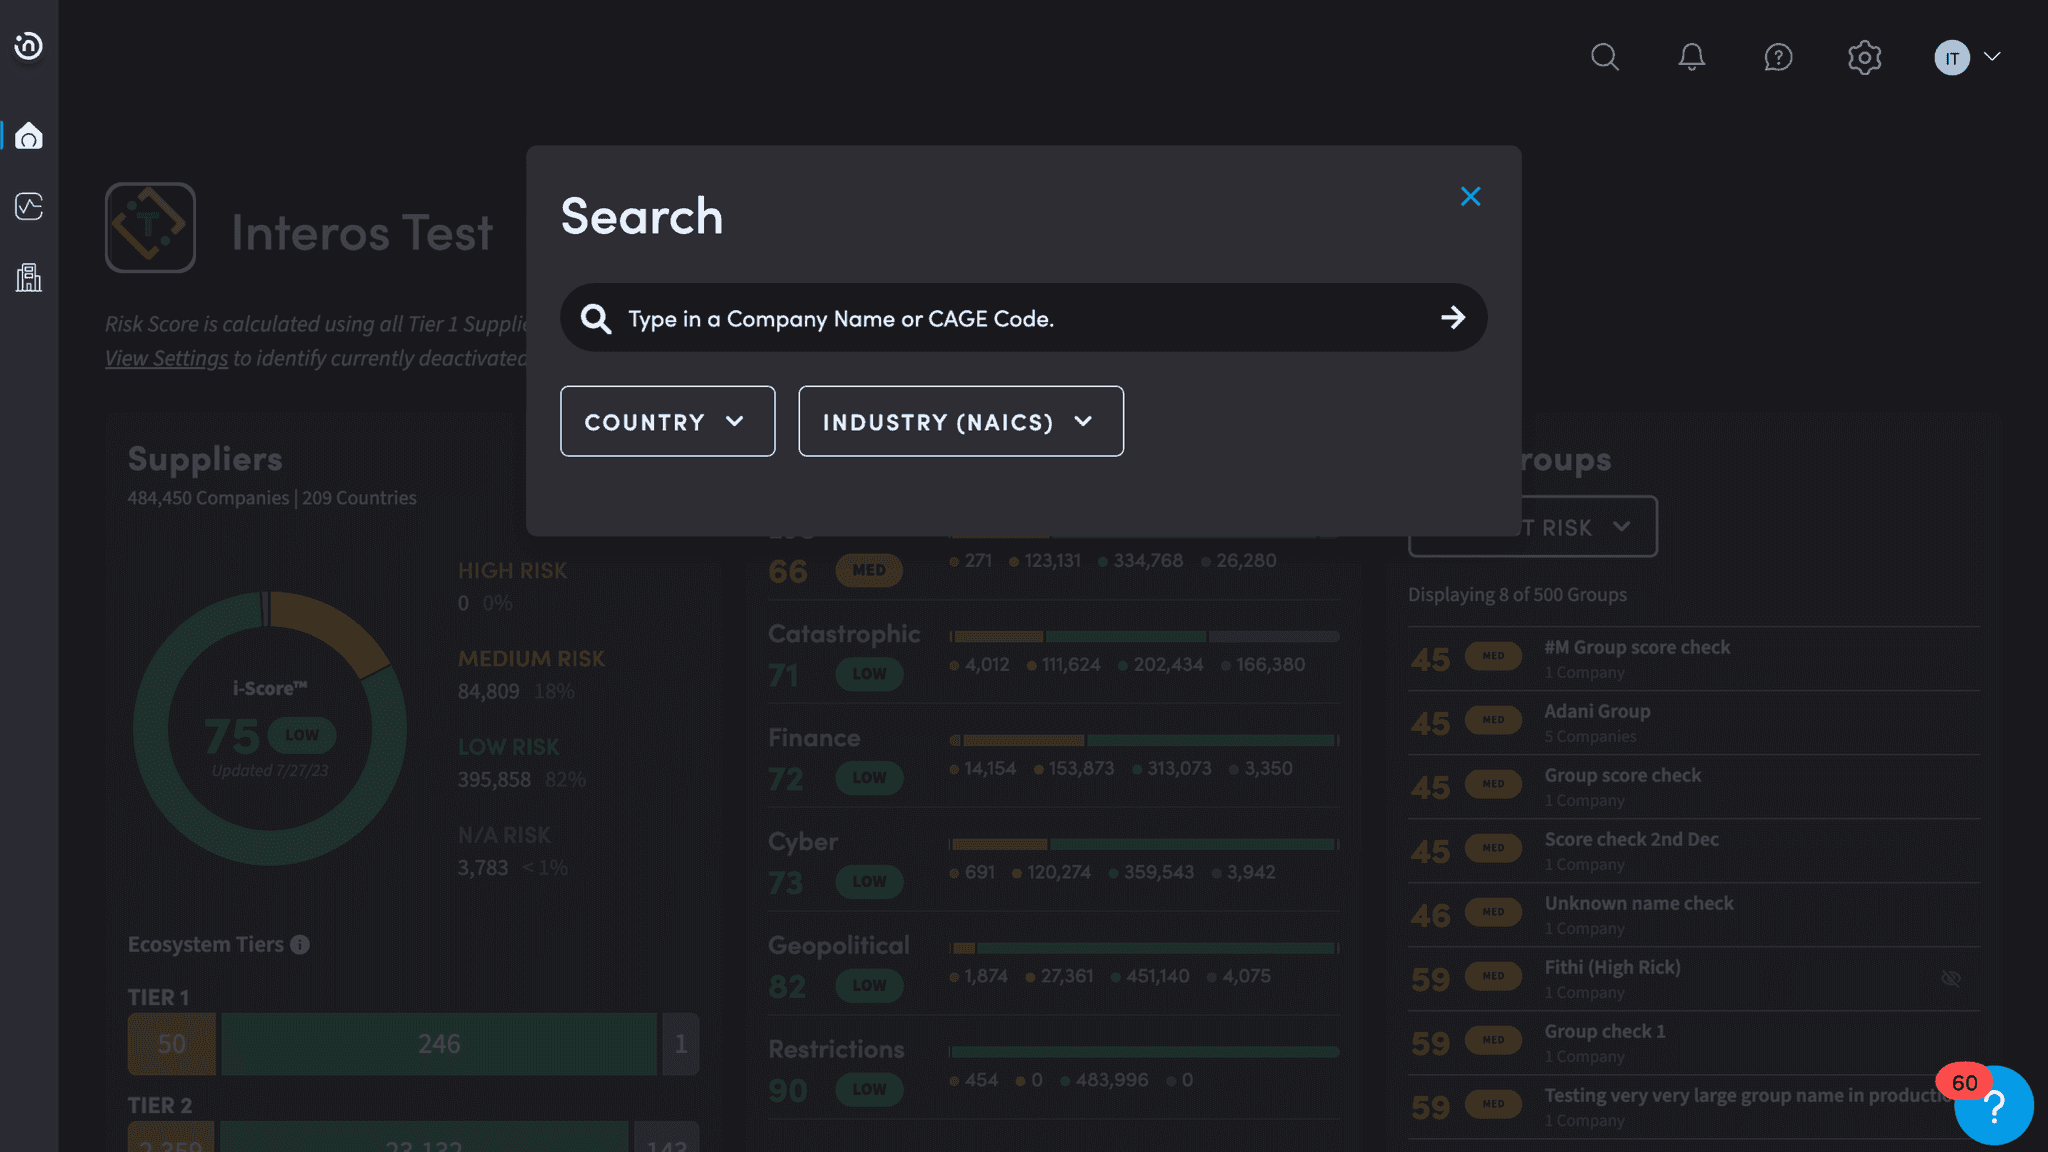
Task: Click the Interos logo icon in sidebar
Action: tap(28, 45)
